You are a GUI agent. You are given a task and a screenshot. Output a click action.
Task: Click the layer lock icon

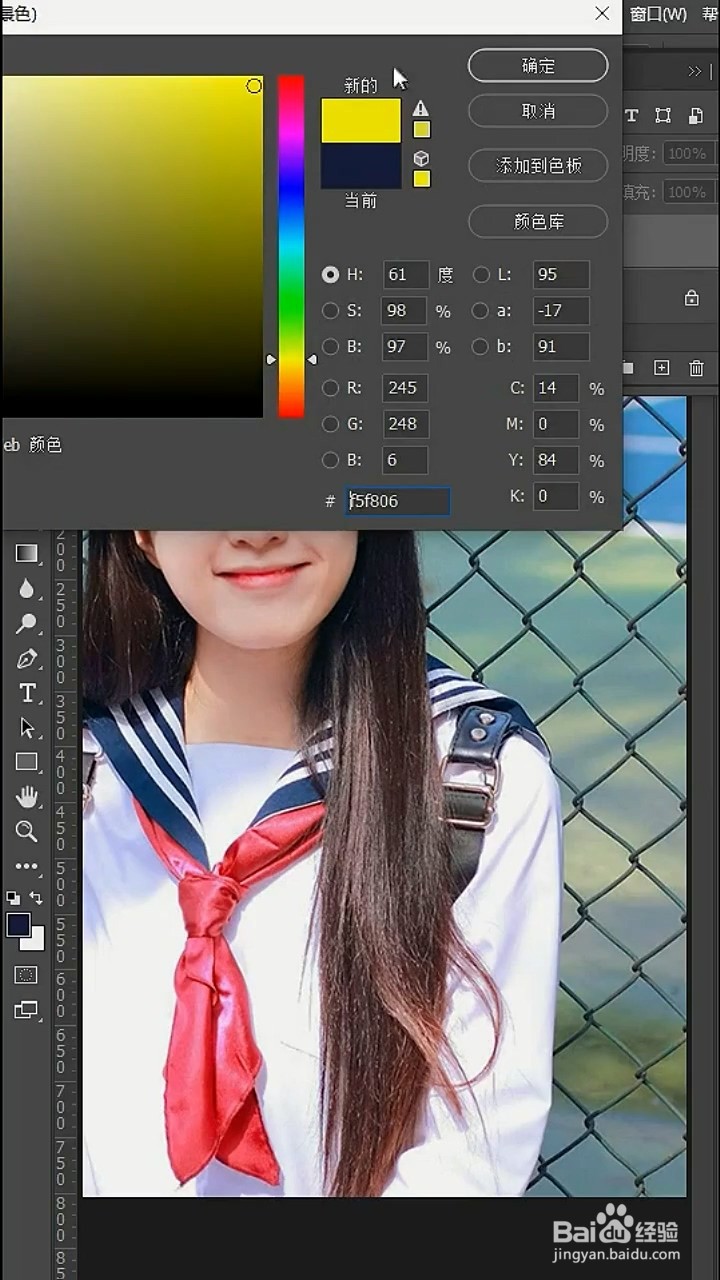[x=691, y=298]
